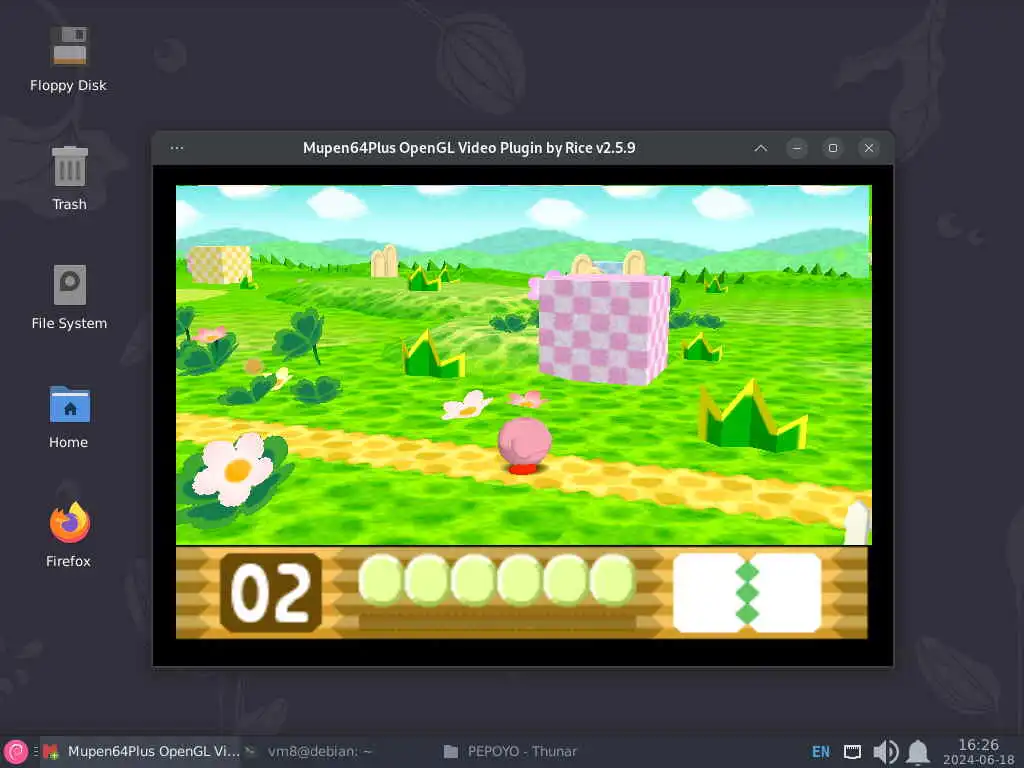Switch to PEPOYO - Thunar taskbar button
1024x768 pixels.
click(x=511, y=752)
